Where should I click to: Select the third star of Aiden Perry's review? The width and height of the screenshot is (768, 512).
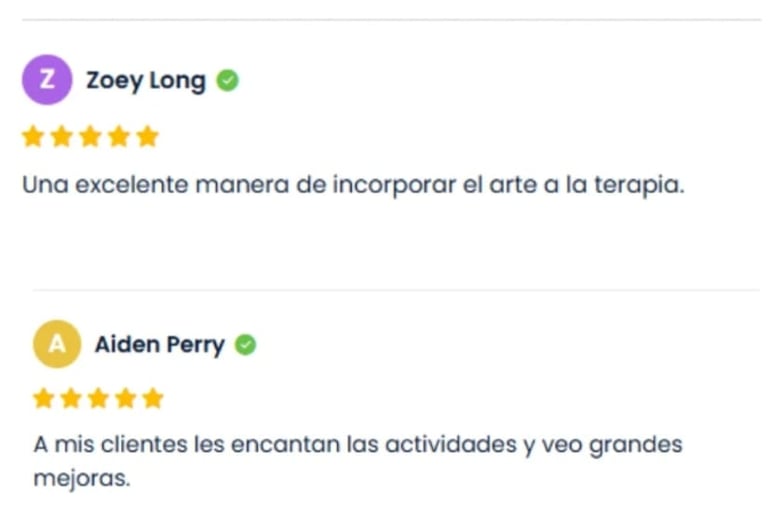tap(98, 399)
